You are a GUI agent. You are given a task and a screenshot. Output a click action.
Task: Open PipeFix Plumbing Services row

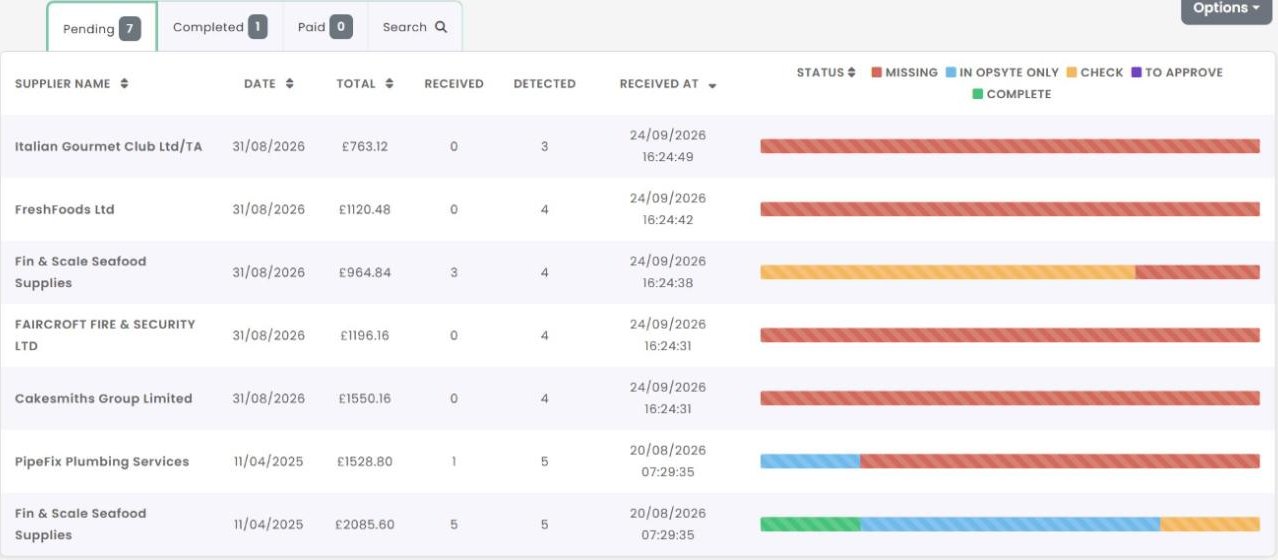coord(638,461)
